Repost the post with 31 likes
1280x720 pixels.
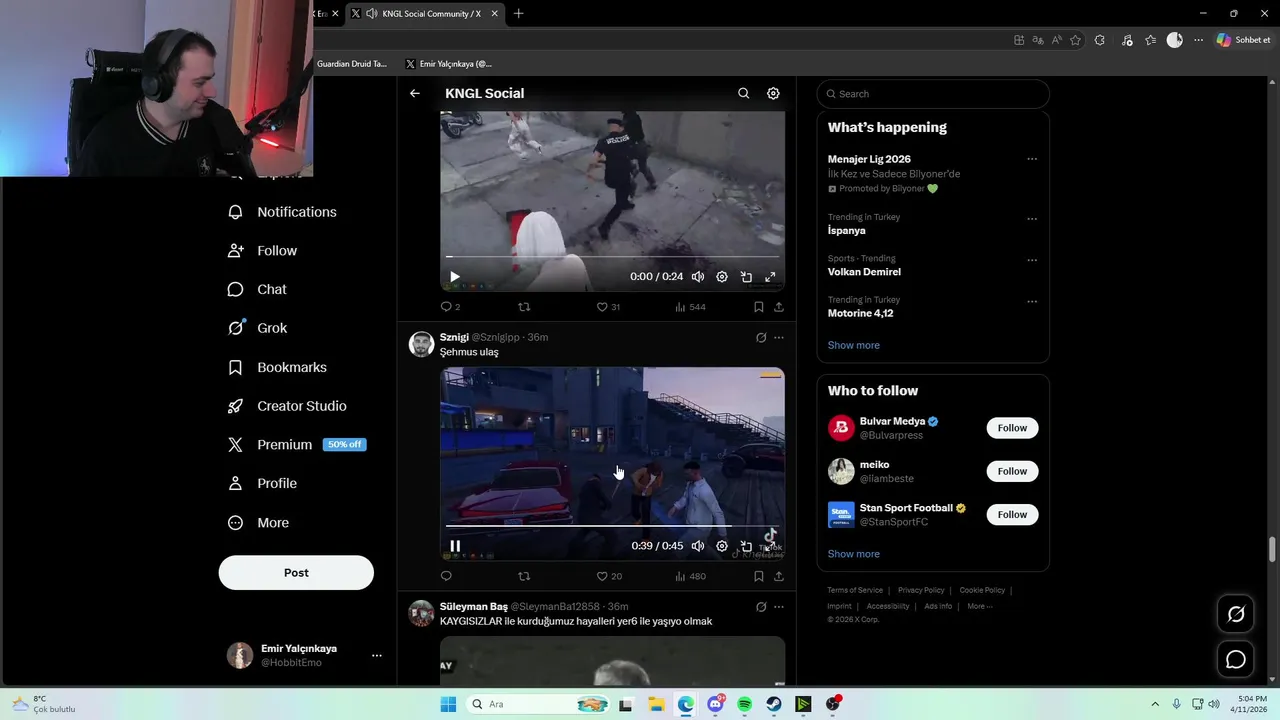pos(524,307)
